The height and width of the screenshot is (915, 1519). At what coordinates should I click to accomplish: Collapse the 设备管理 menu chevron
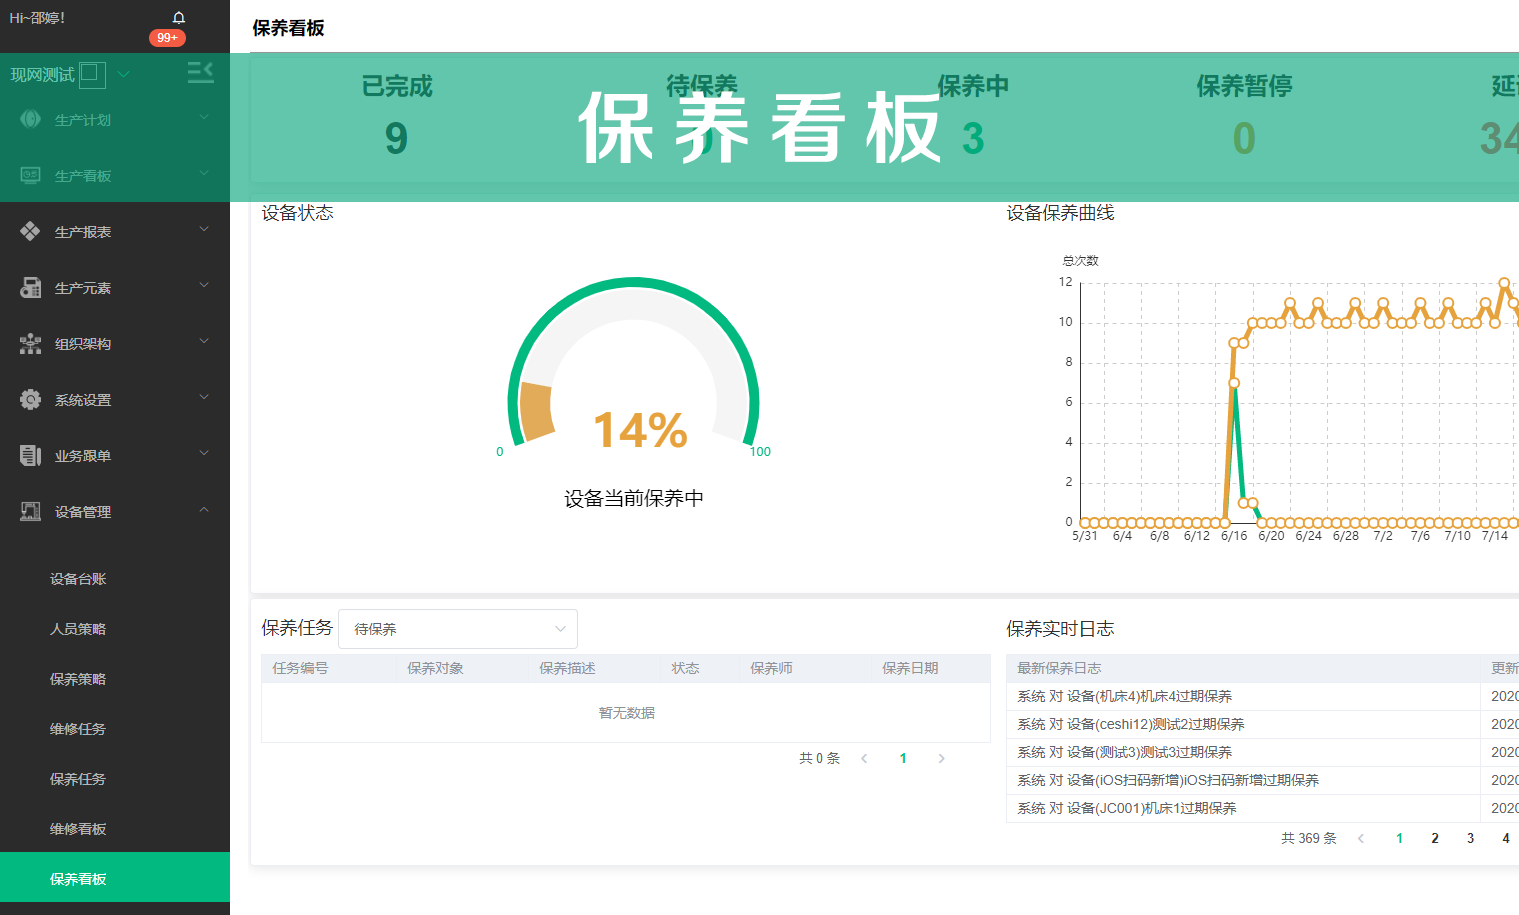(204, 510)
